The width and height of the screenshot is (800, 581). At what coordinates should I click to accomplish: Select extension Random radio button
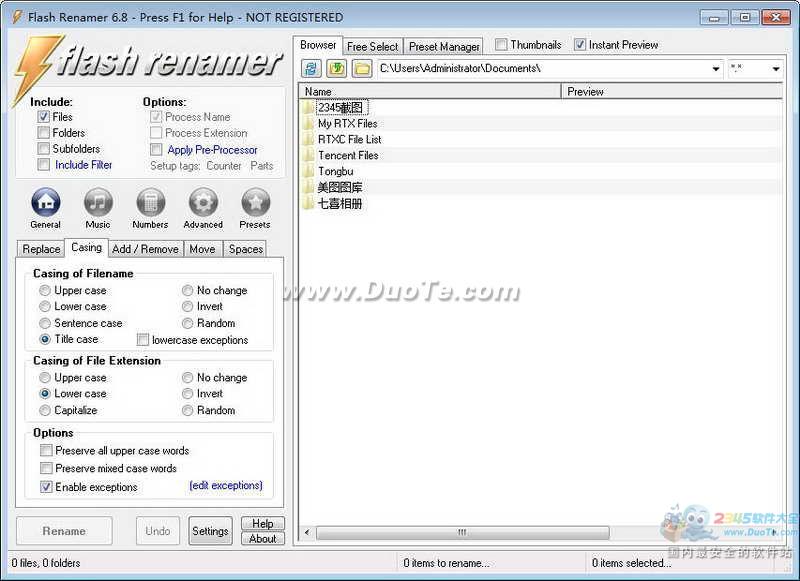187,410
